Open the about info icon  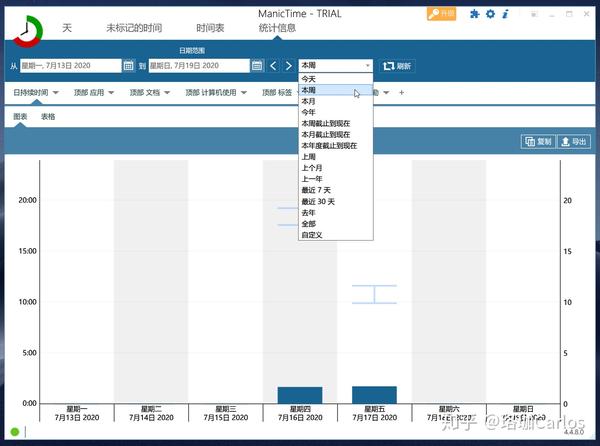point(505,14)
